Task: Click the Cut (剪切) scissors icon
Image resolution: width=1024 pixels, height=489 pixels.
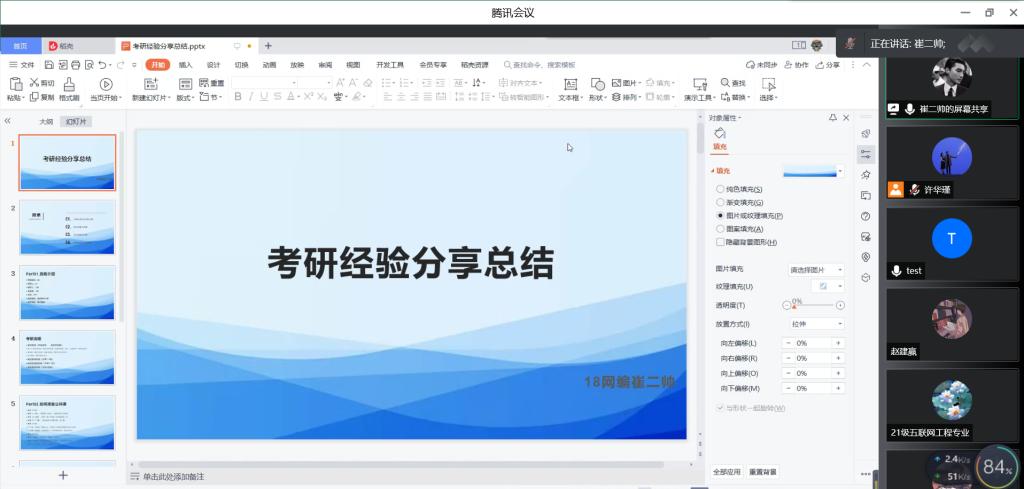Action: [34, 83]
